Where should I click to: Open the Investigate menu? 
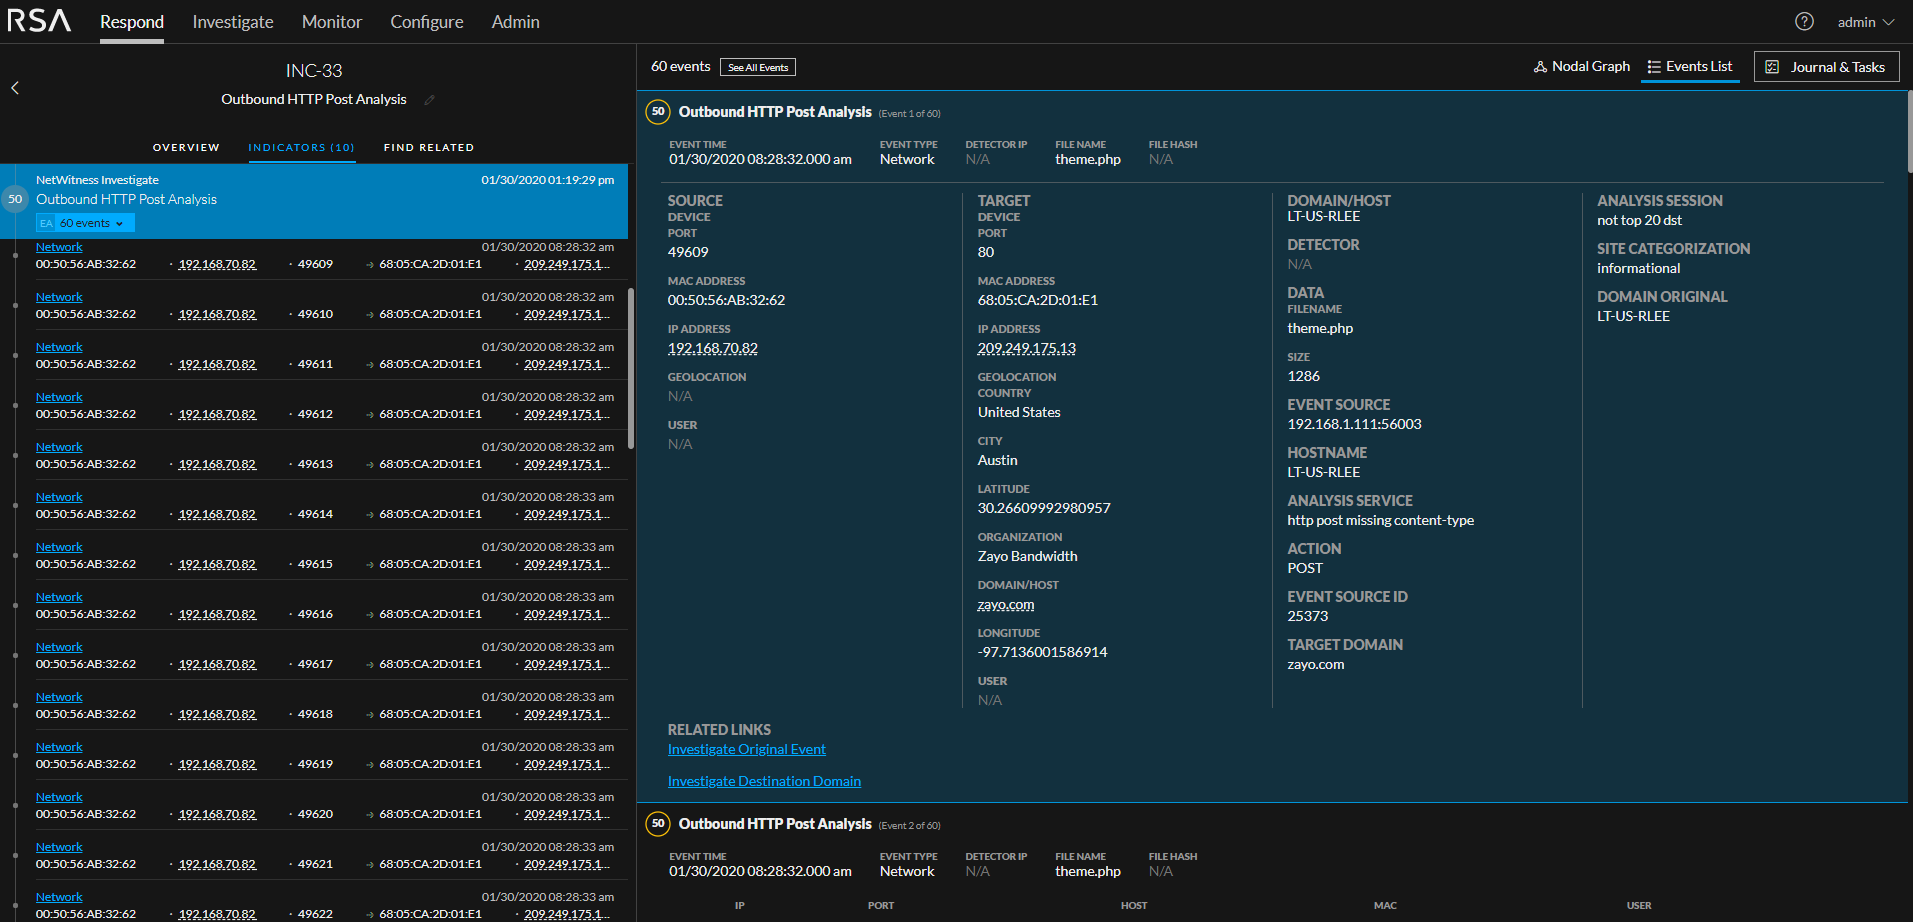coord(232,22)
